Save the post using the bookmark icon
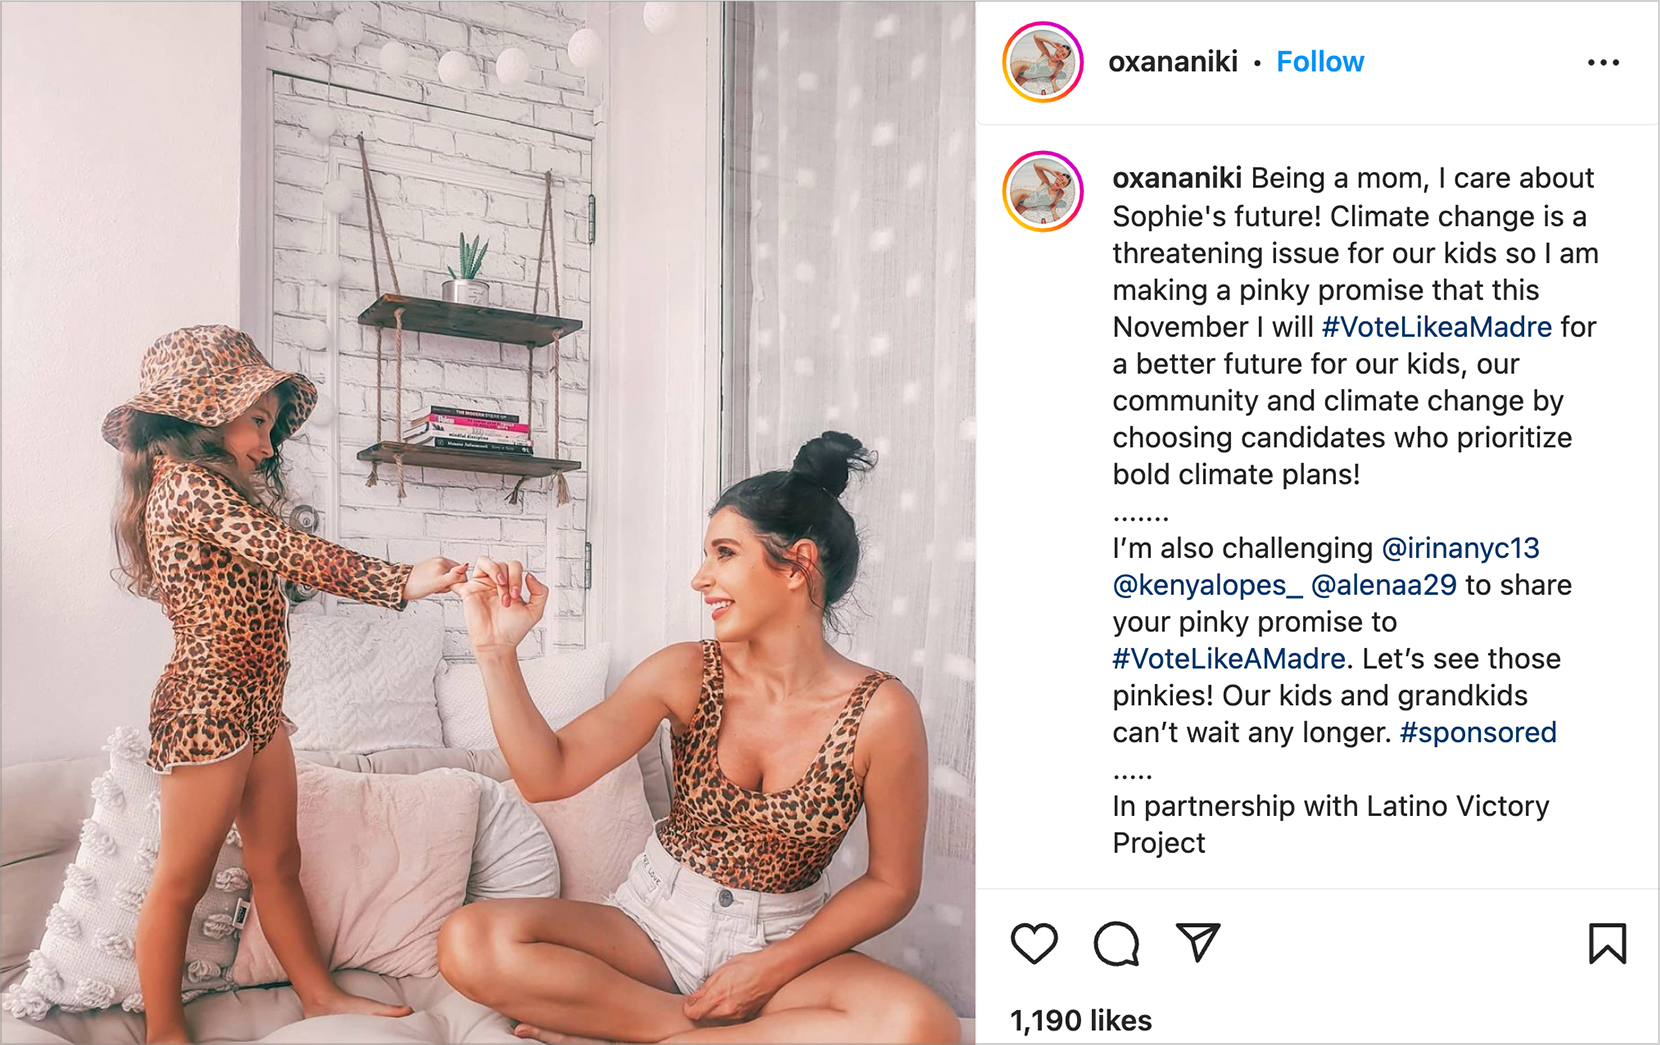The image size is (1660, 1045). (x=1607, y=943)
